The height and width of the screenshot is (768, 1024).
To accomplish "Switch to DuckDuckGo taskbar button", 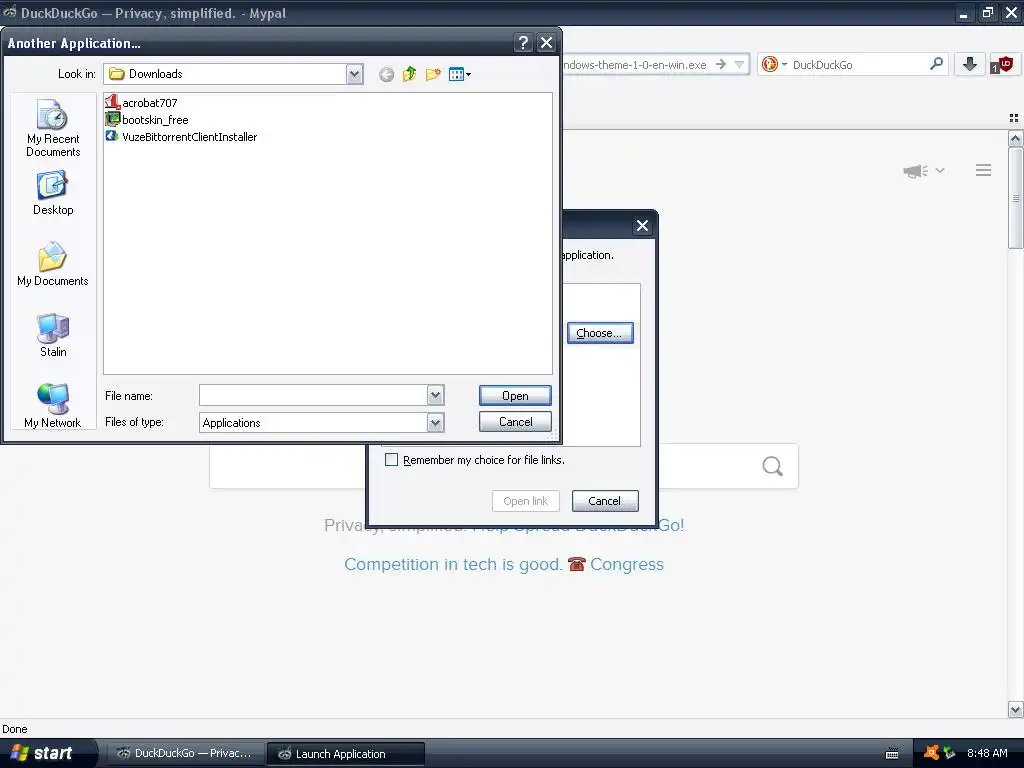I will pos(184,753).
